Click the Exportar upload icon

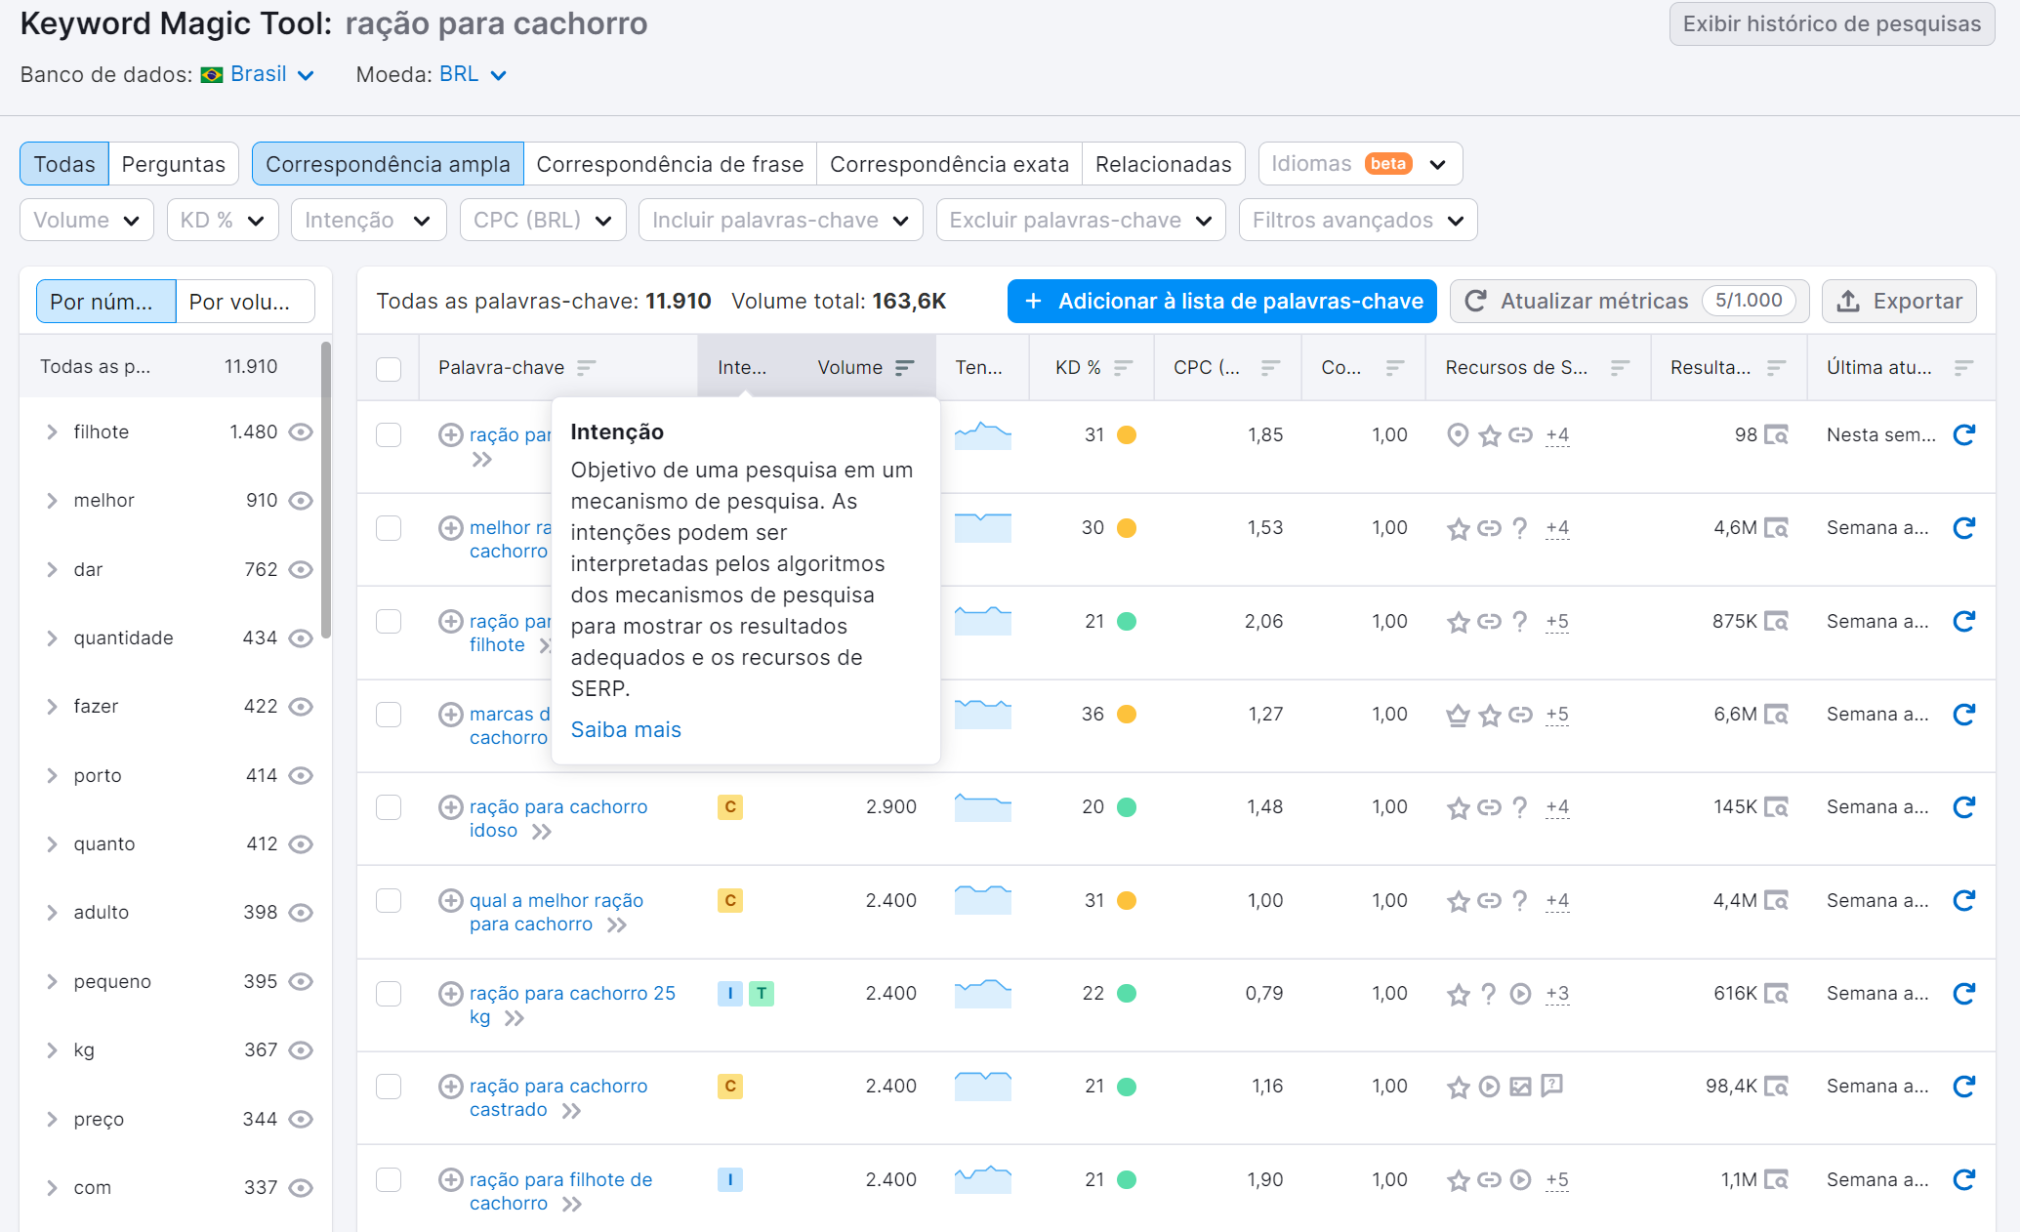[1848, 301]
